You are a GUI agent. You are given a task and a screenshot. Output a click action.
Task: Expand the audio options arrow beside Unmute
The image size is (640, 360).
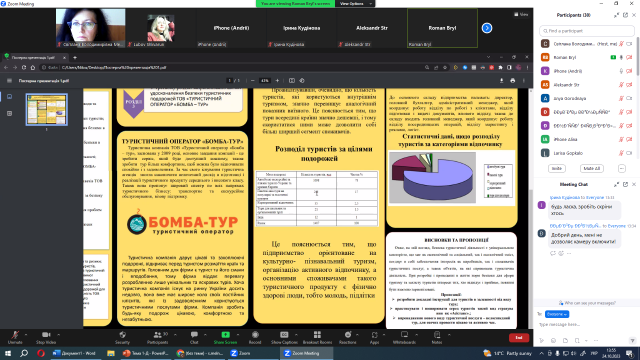pos(26,335)
